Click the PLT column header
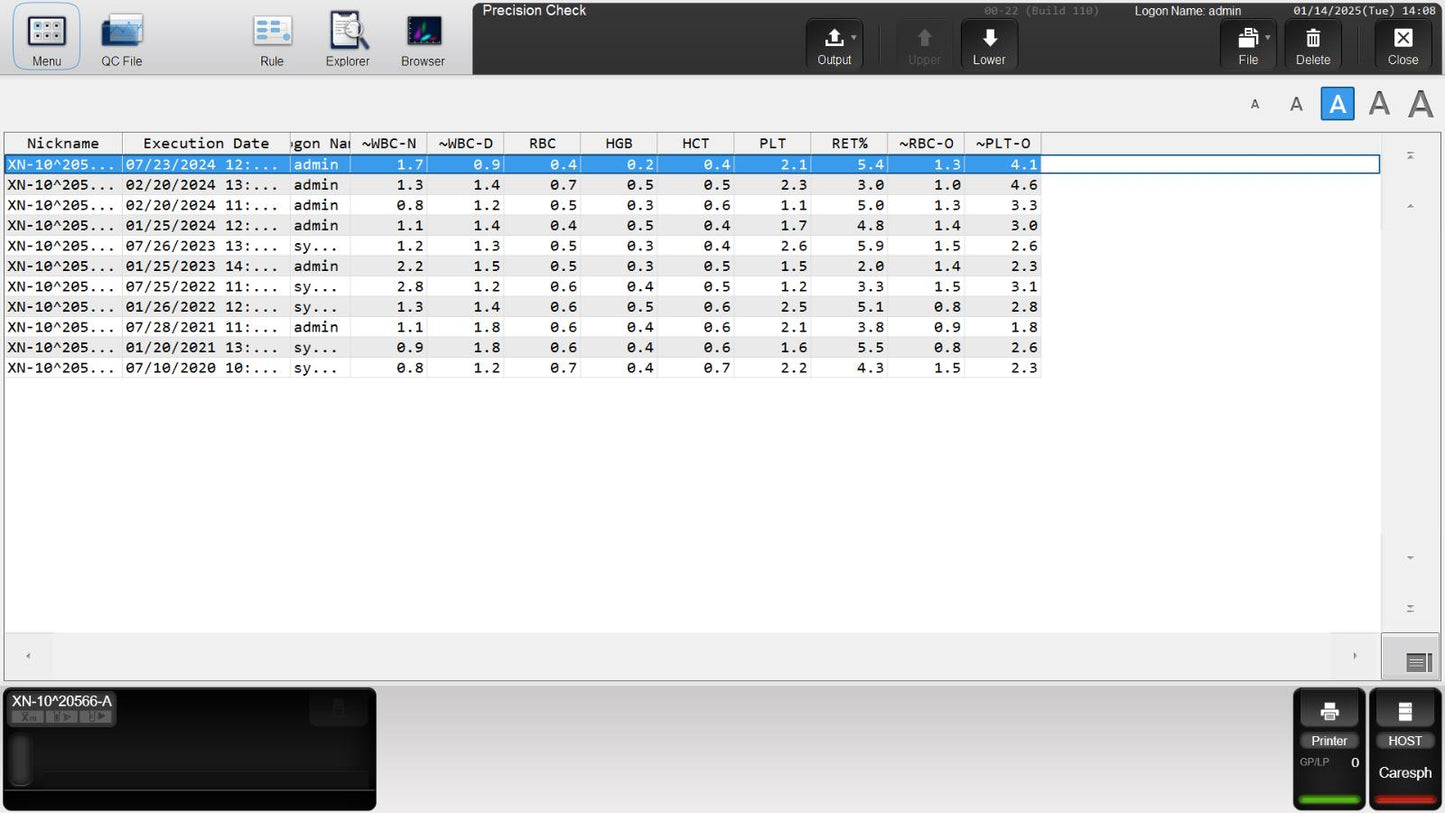Screen dimensions: 1445x813 [x=772, y=144]
